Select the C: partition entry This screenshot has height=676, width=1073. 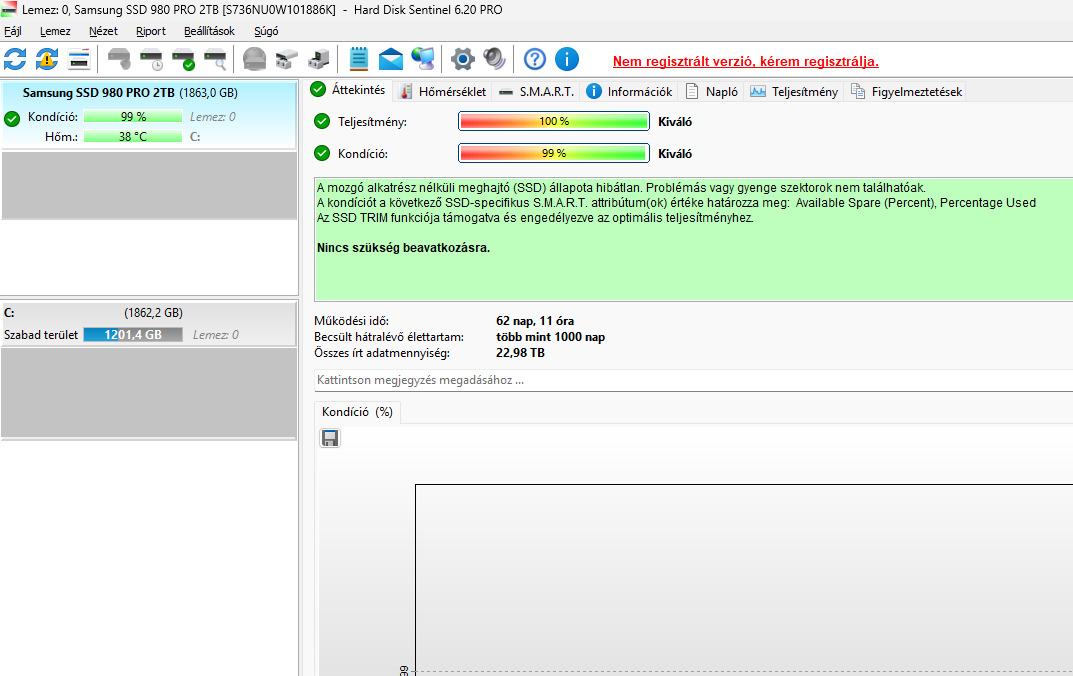point(149,323)
